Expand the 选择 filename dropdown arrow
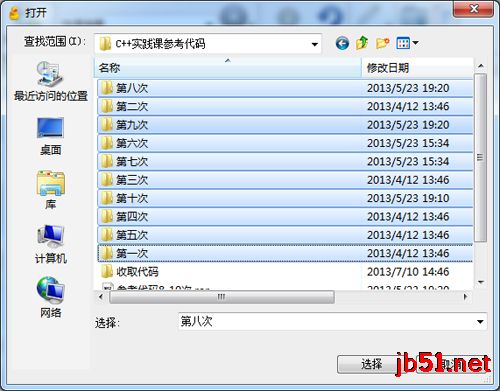The width and height of the screenshot is (500, 391). coord(480,322)
